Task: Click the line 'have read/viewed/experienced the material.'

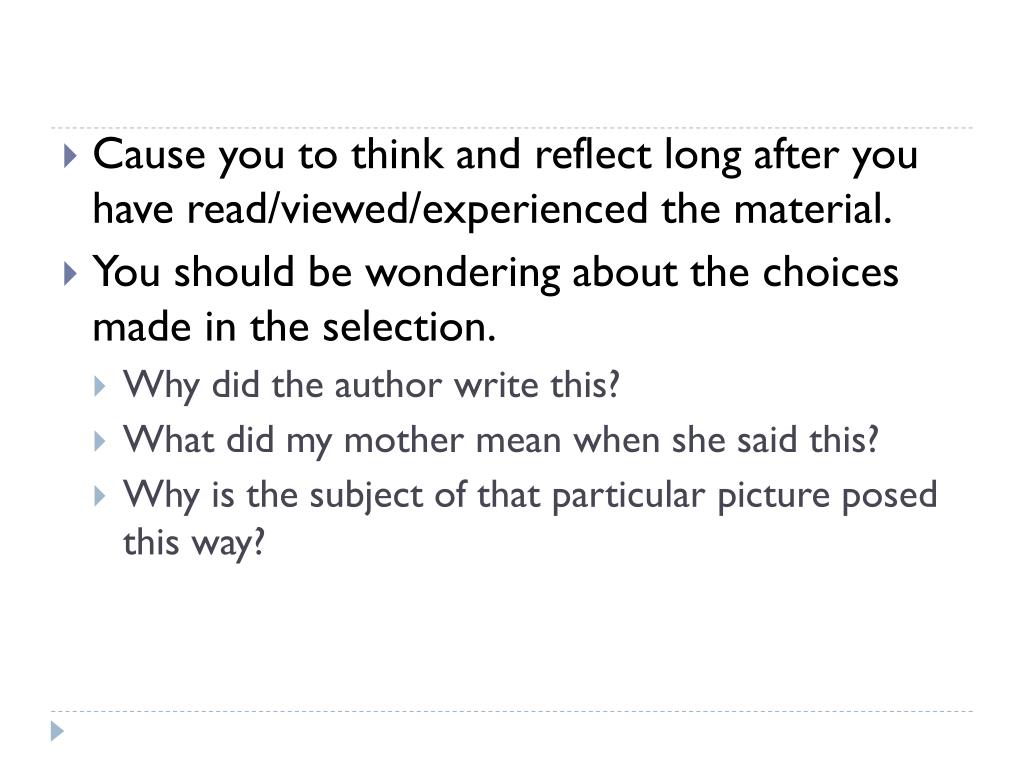Action: [x=492, y=209]
